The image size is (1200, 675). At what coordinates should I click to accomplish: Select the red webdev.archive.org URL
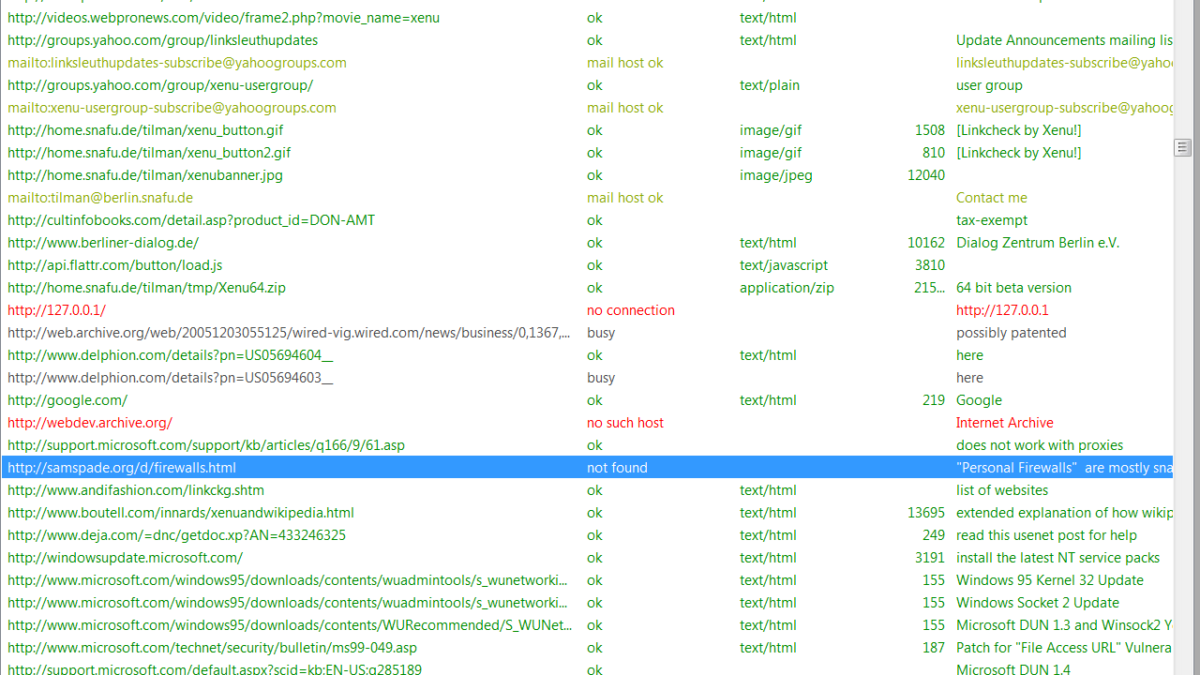pos(90,423)
